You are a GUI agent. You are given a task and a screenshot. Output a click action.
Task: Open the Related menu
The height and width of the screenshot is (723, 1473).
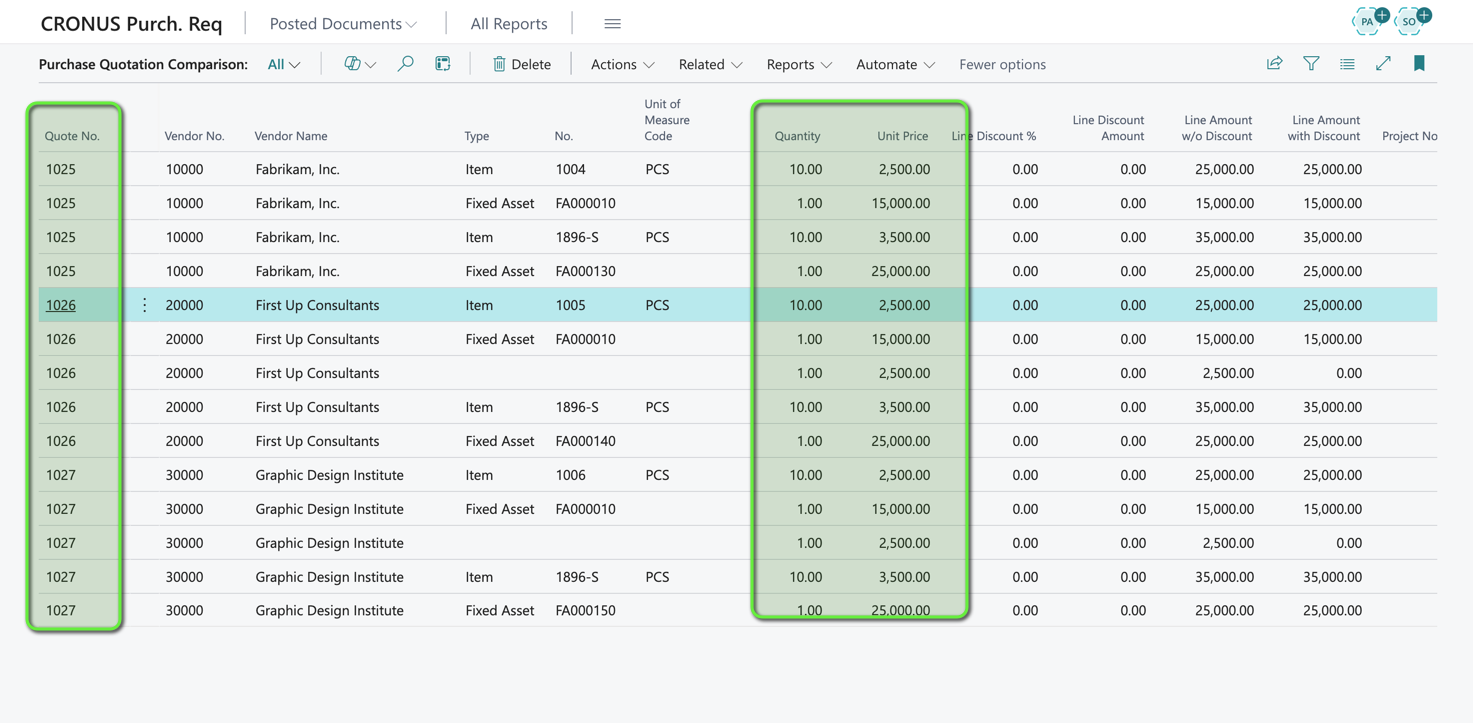710,64
